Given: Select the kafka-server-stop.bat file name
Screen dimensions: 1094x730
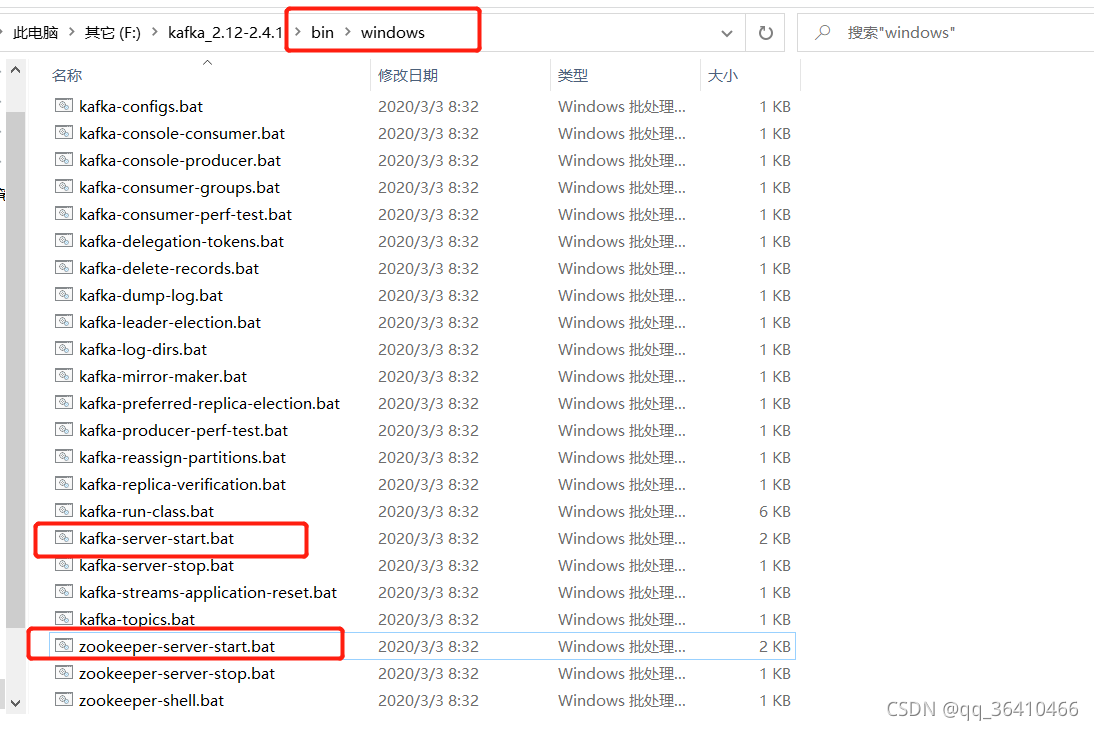Looking at the screenshot, I should point(156,565).
